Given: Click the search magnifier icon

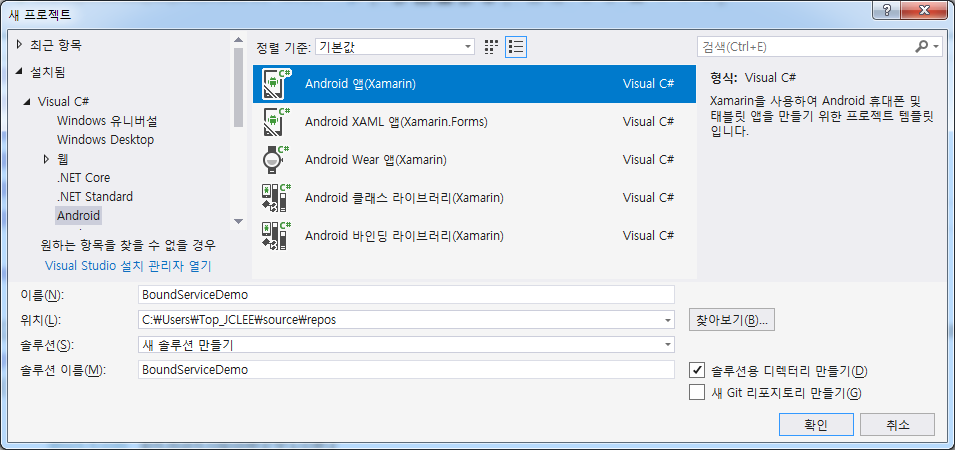Looking at the screenshot, I should [922, 46].
